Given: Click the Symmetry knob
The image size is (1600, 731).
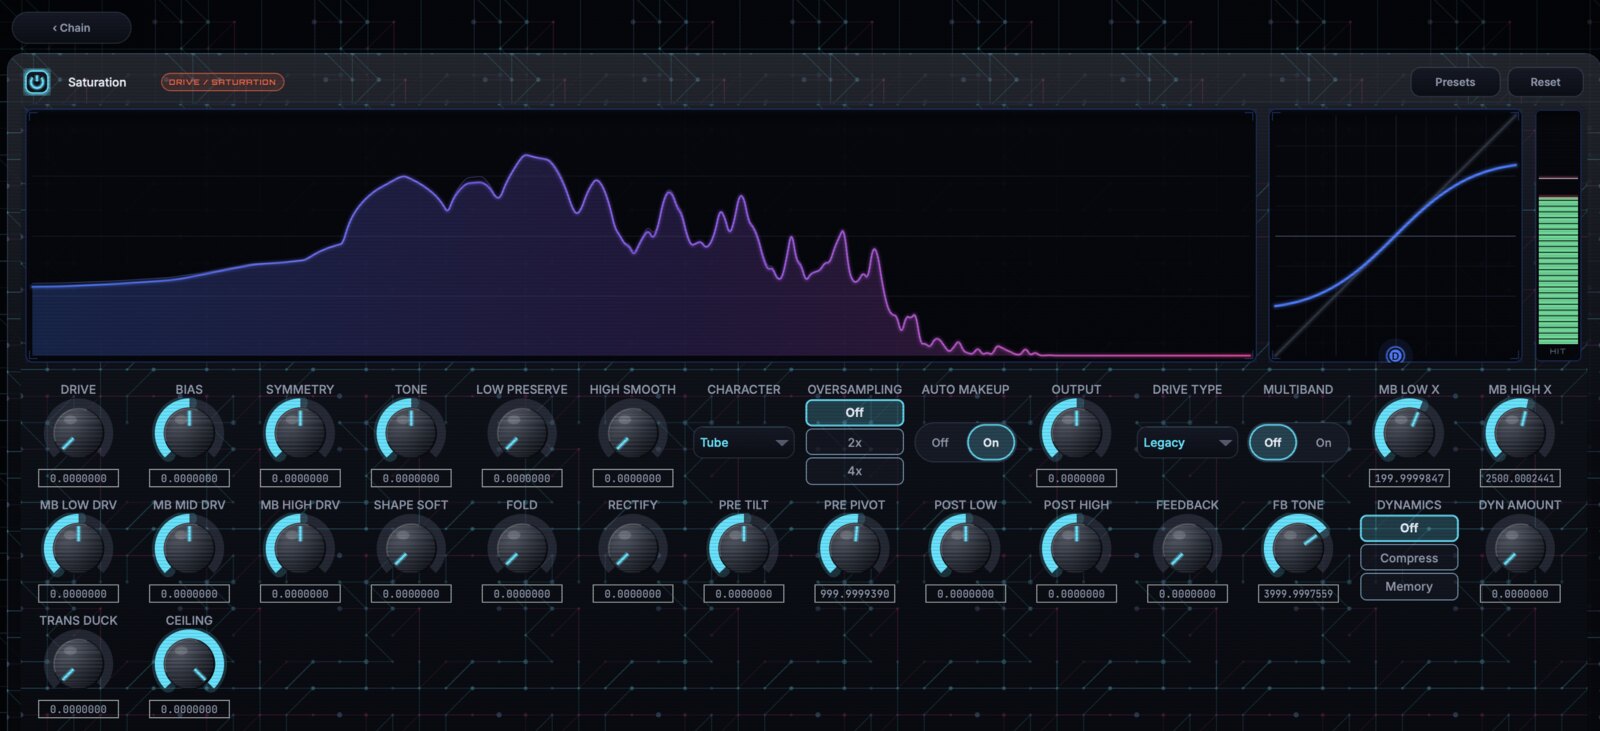Looking at the screenshot, I should pyautogui.click(x=300, y=432).
